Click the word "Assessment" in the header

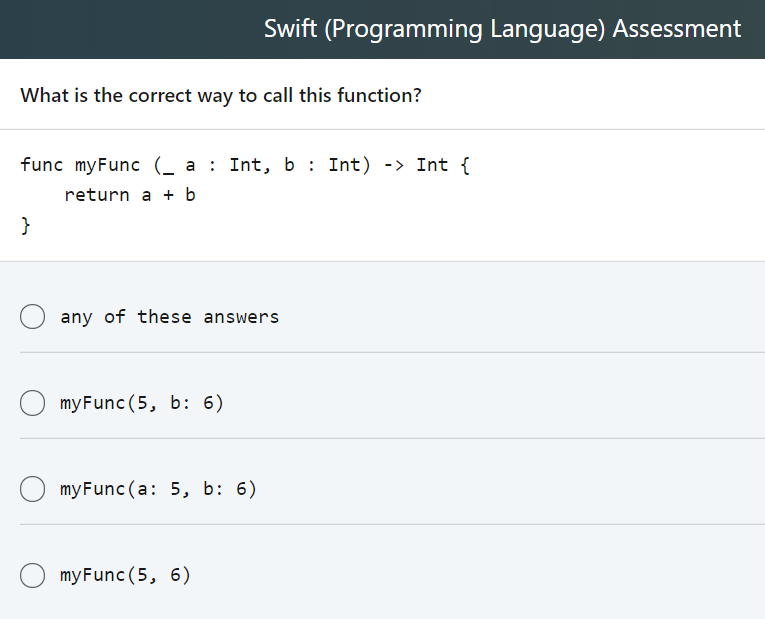677,29
